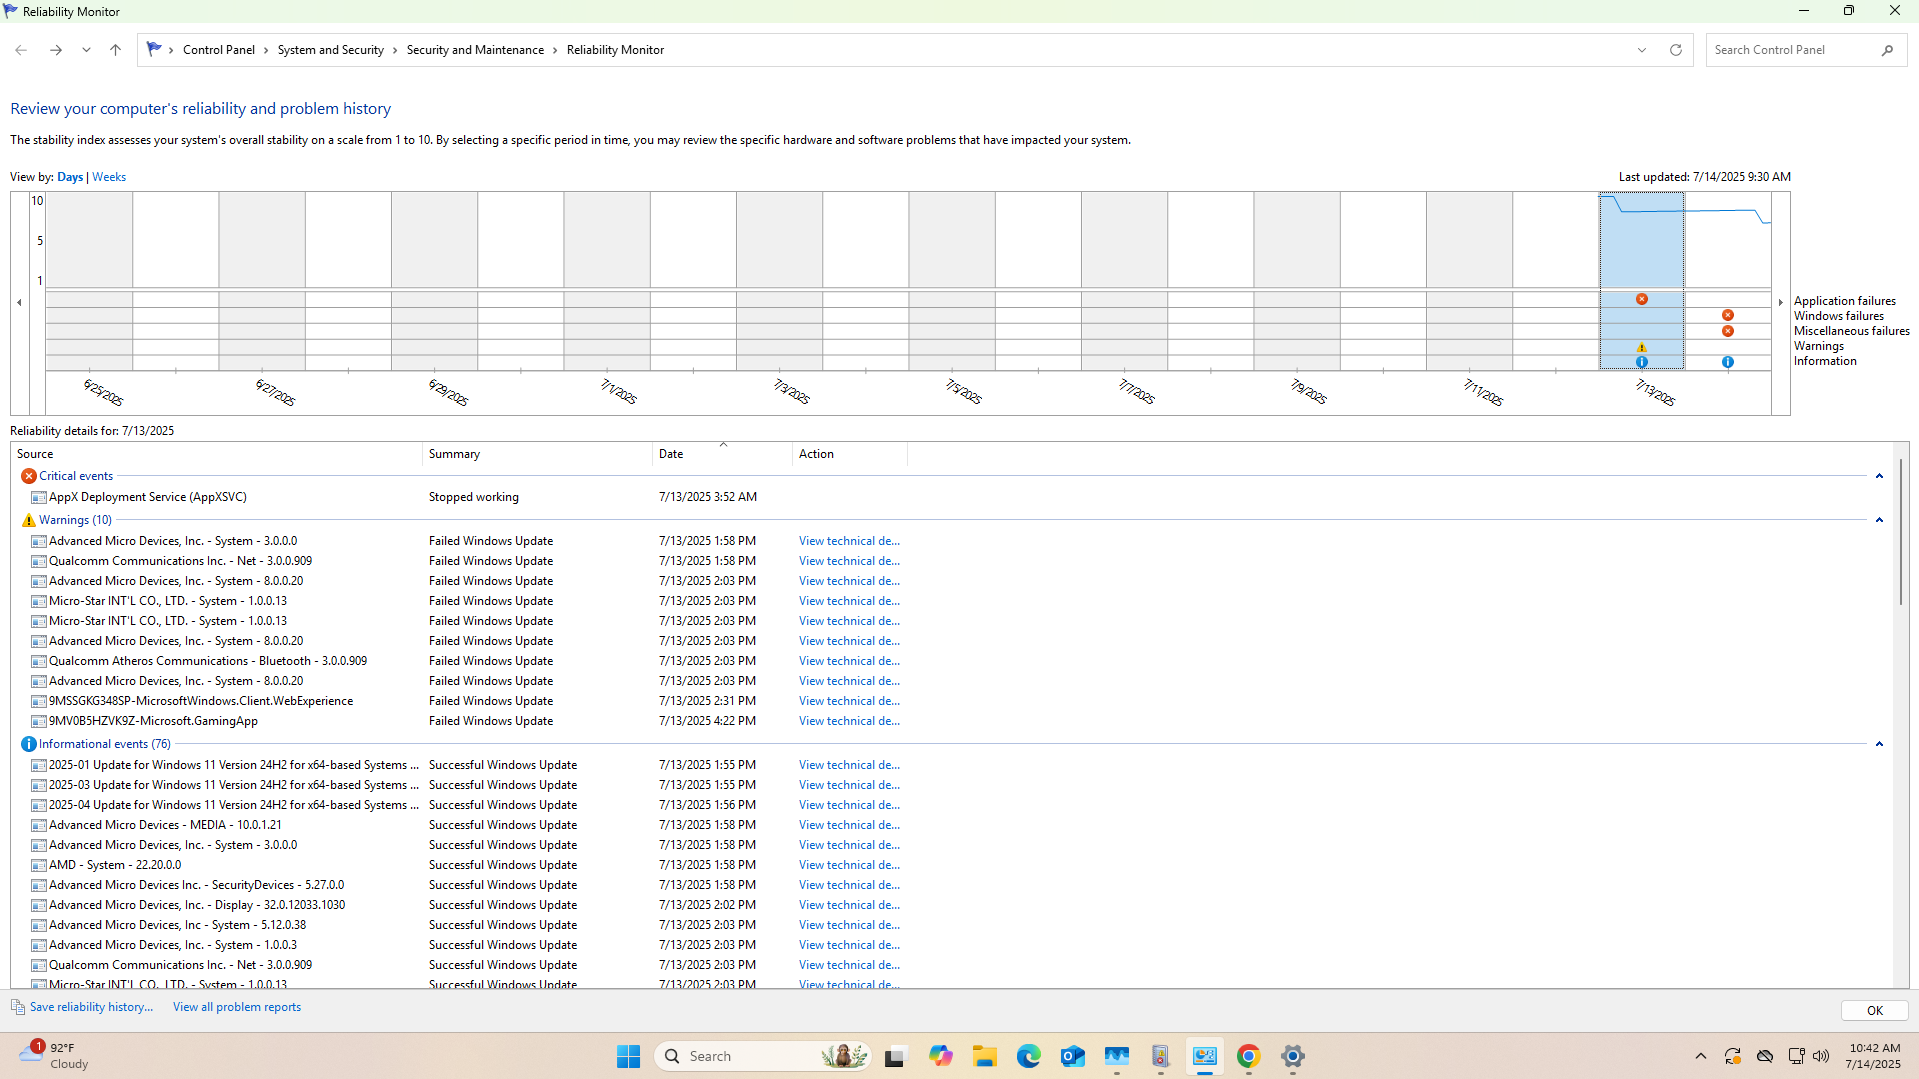Viewport: 1919px width, 1079px height.
Task: Click the yellow warning icon in chart
Action: 1641,347
